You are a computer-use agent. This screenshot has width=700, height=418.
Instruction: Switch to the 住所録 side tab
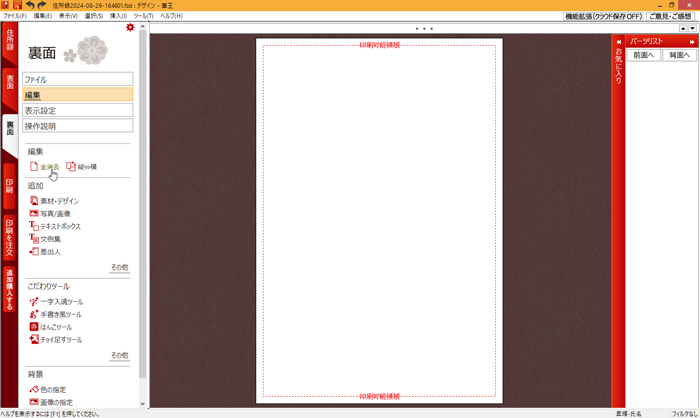click(x=10, y=41)
